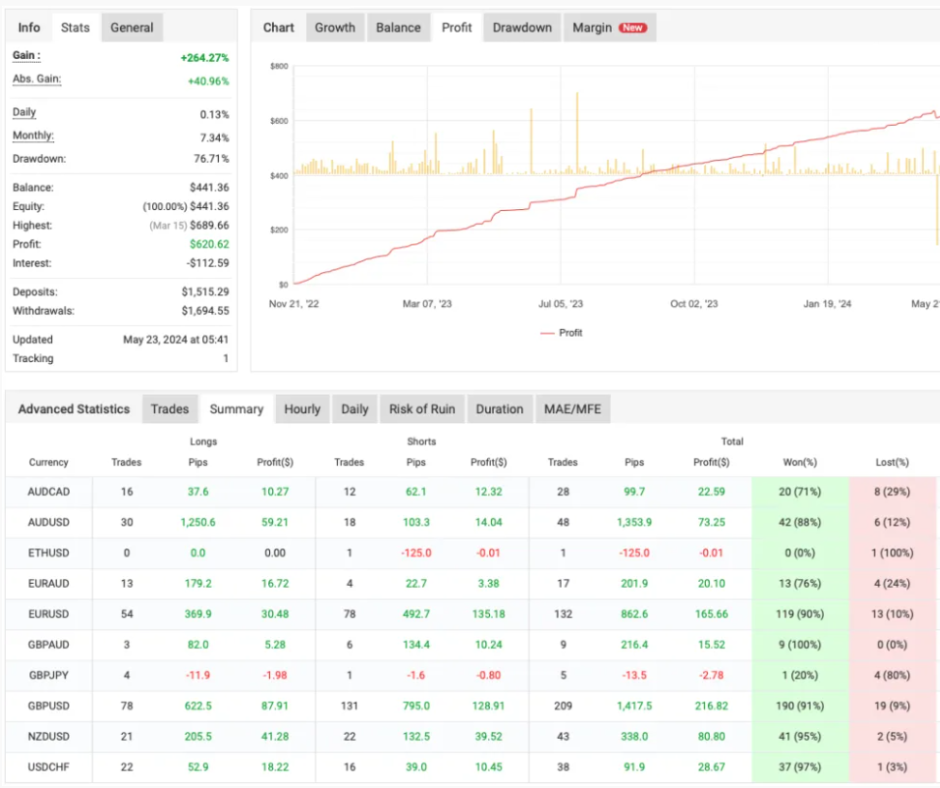The height and width of the screenshot is (788, 940).
Task: Open the Drawdown chart tab
Action: pos(522,27)
